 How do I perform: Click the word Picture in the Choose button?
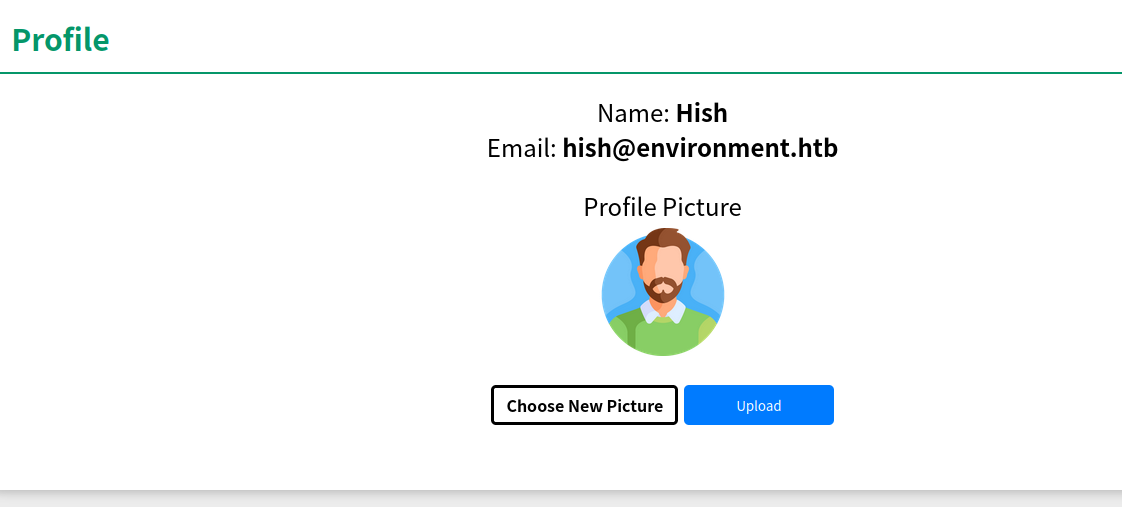(x=634, y=406)
